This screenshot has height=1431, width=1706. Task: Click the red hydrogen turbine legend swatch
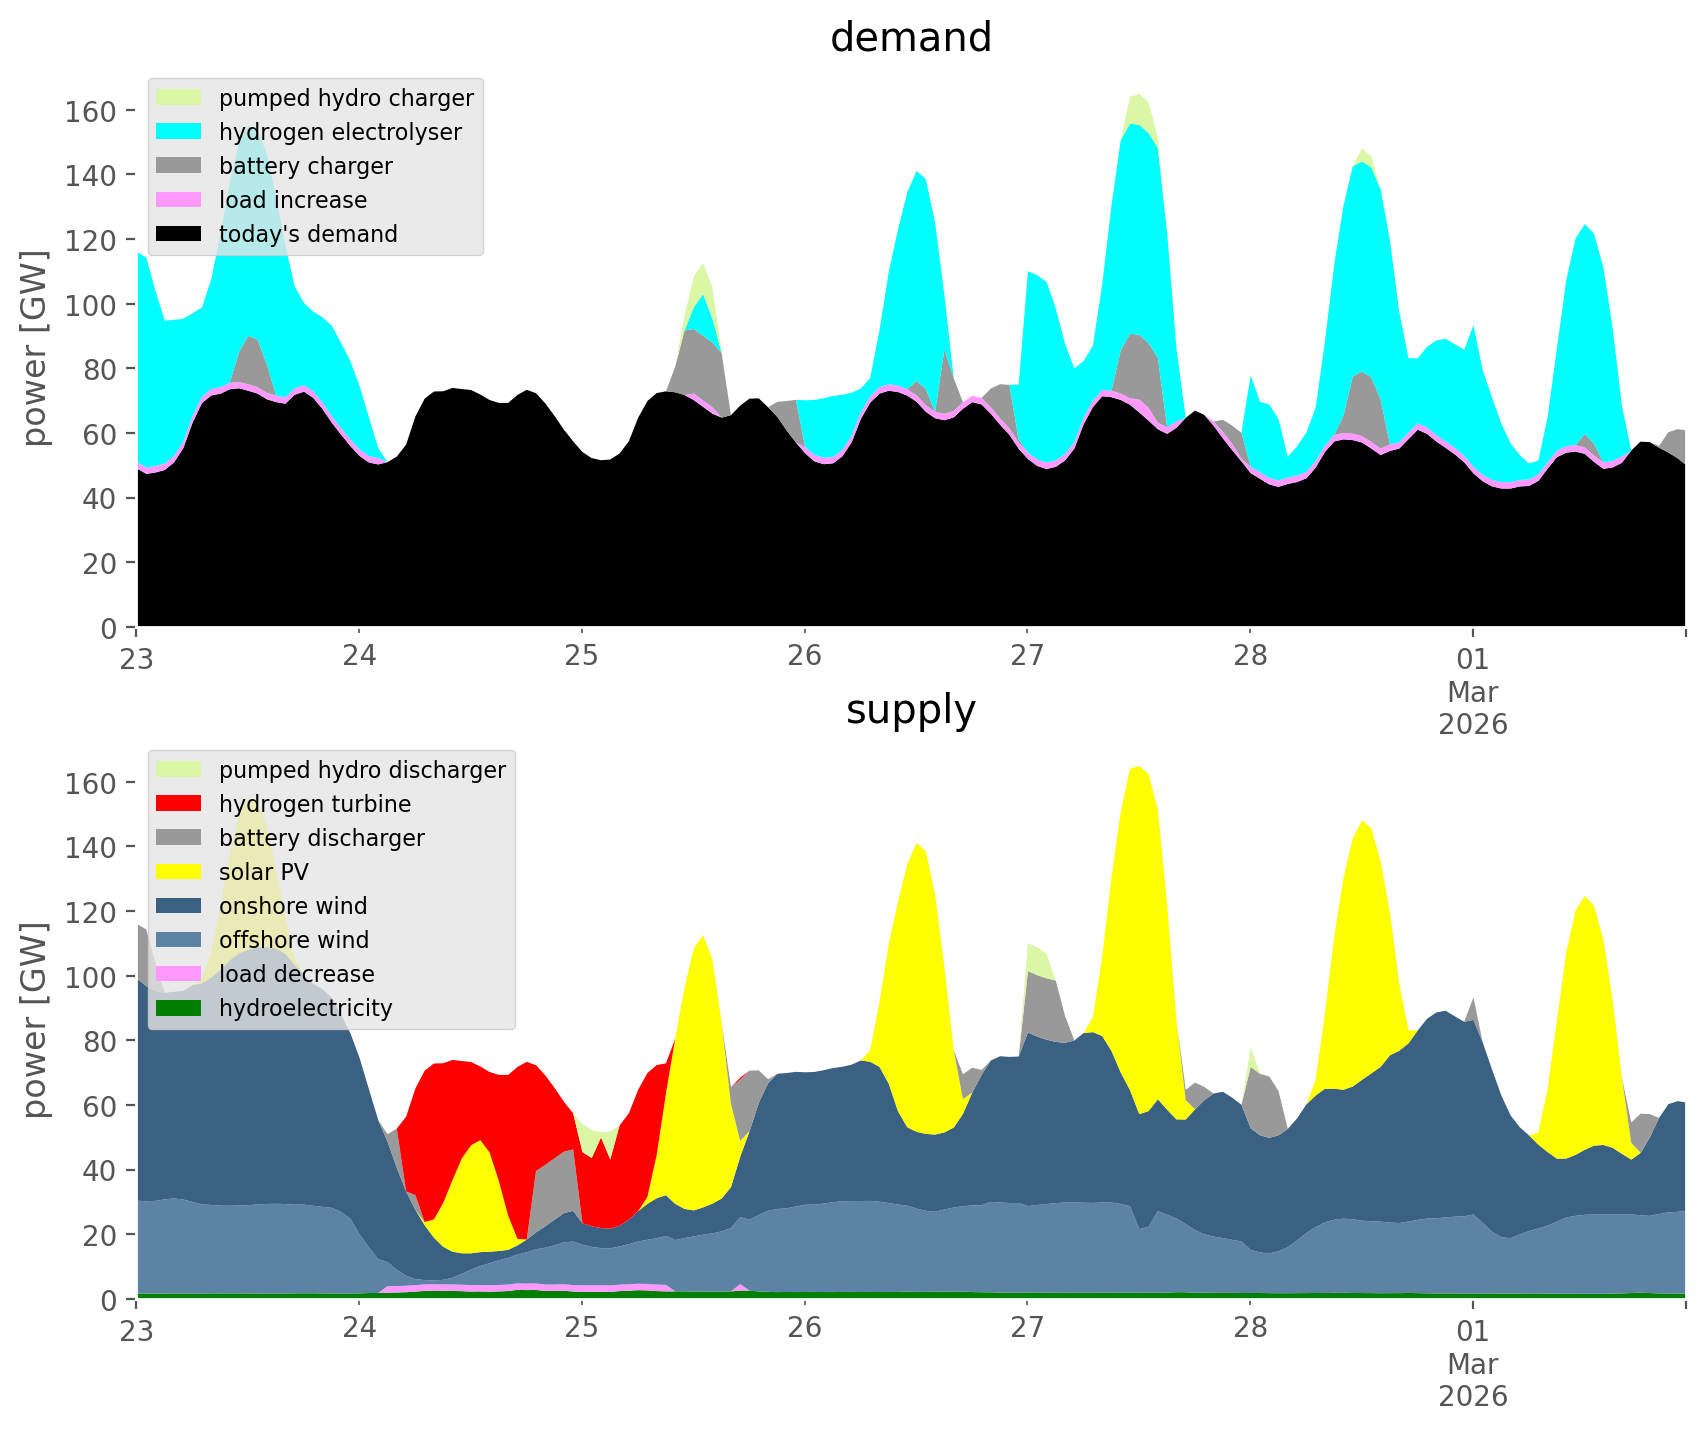(x=180, y=804)
